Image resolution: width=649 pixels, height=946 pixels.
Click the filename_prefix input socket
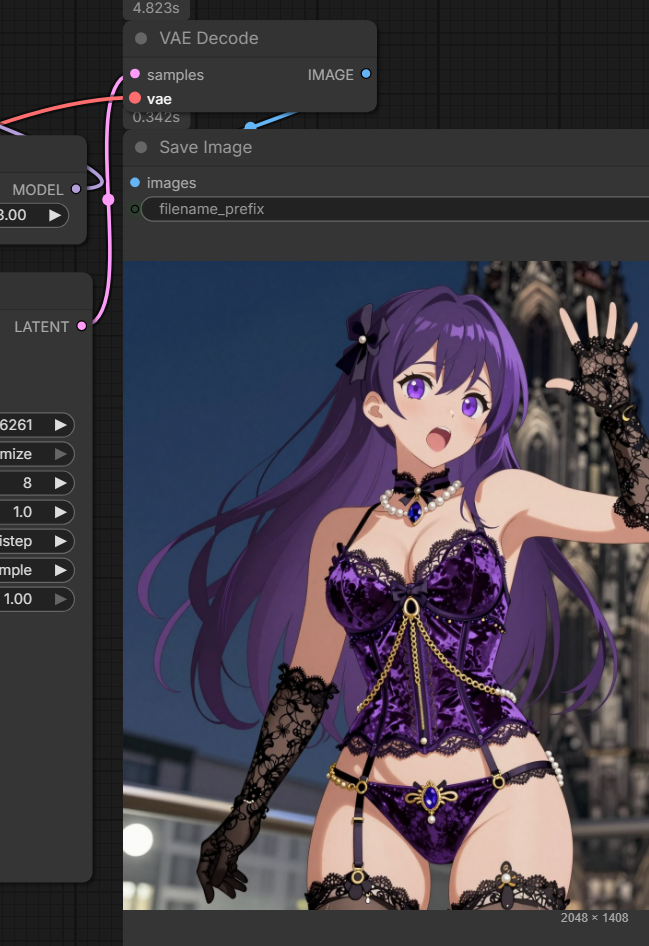tap(135, 209)
